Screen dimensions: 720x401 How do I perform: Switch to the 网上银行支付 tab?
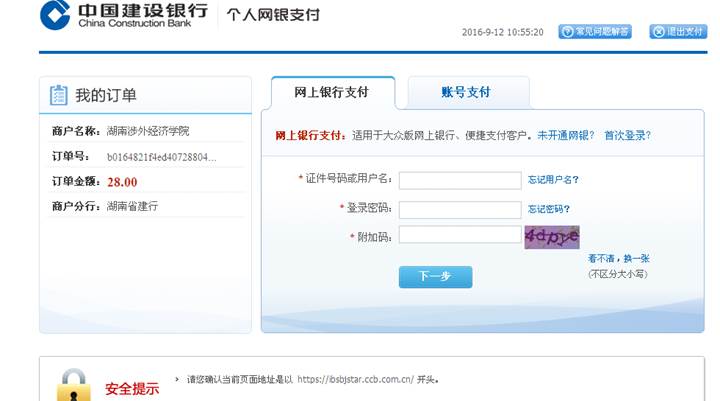click(333, 92)
